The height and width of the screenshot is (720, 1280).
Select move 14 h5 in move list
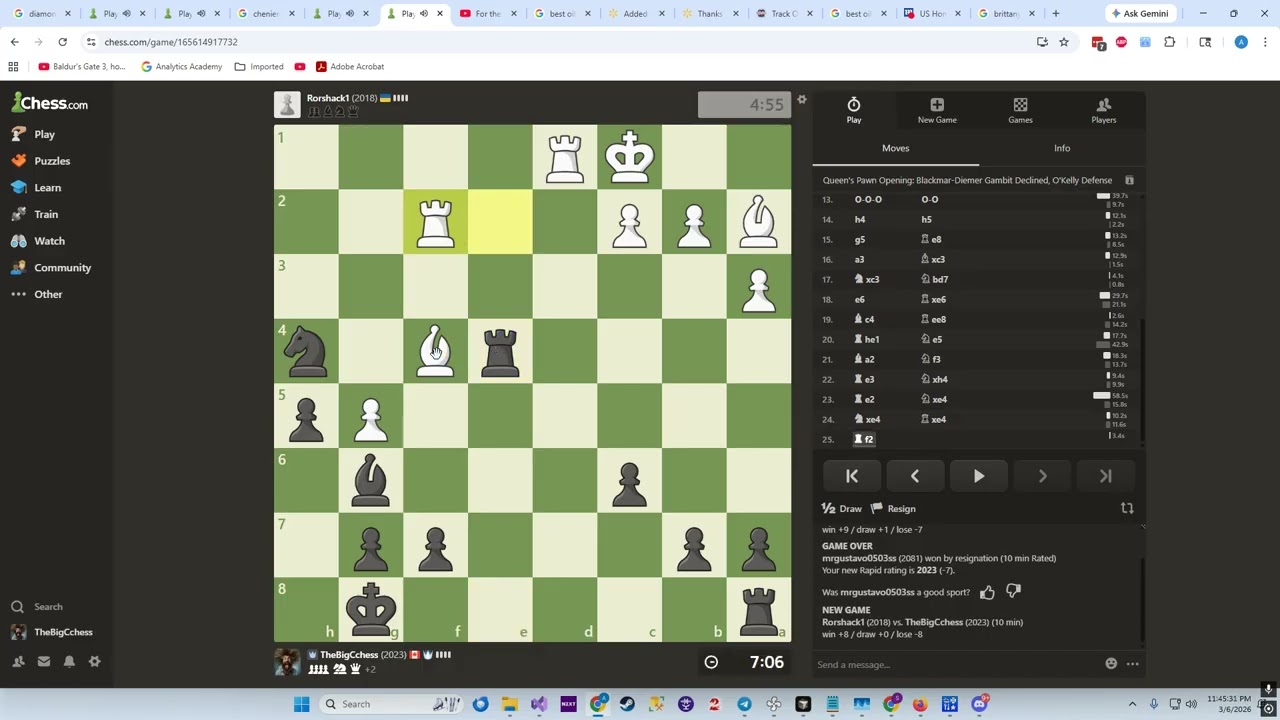(926, 219)
